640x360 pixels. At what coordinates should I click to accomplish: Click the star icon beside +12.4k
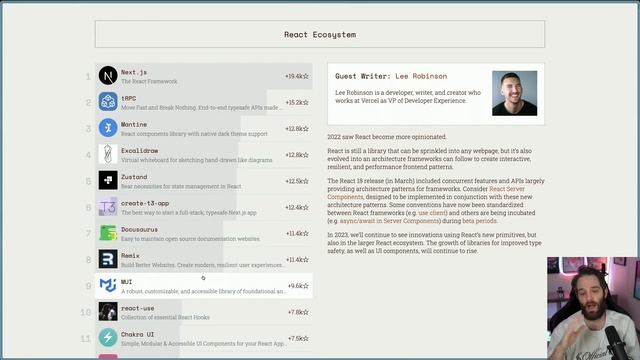click(306, 207)
